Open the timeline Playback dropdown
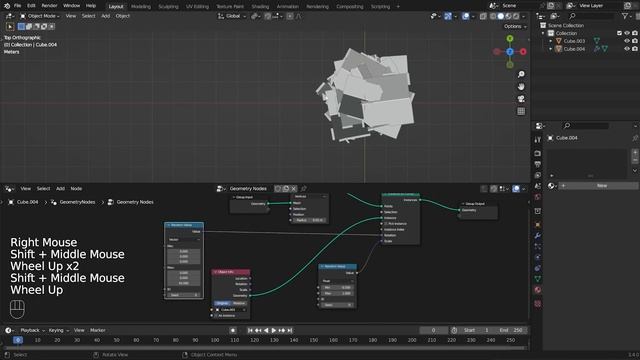 32,330
